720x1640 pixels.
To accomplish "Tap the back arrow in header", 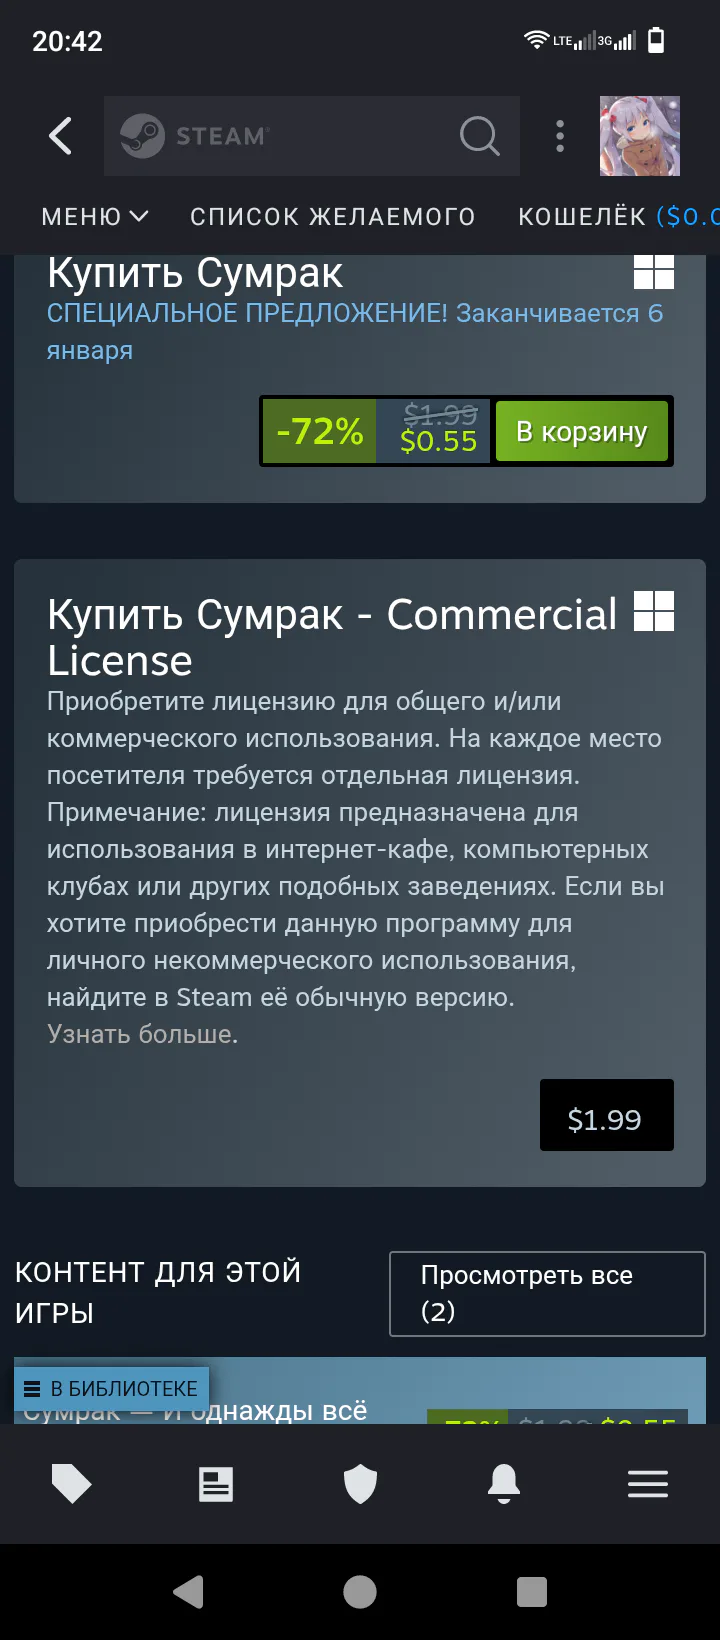I will click(x=60, y=136).
